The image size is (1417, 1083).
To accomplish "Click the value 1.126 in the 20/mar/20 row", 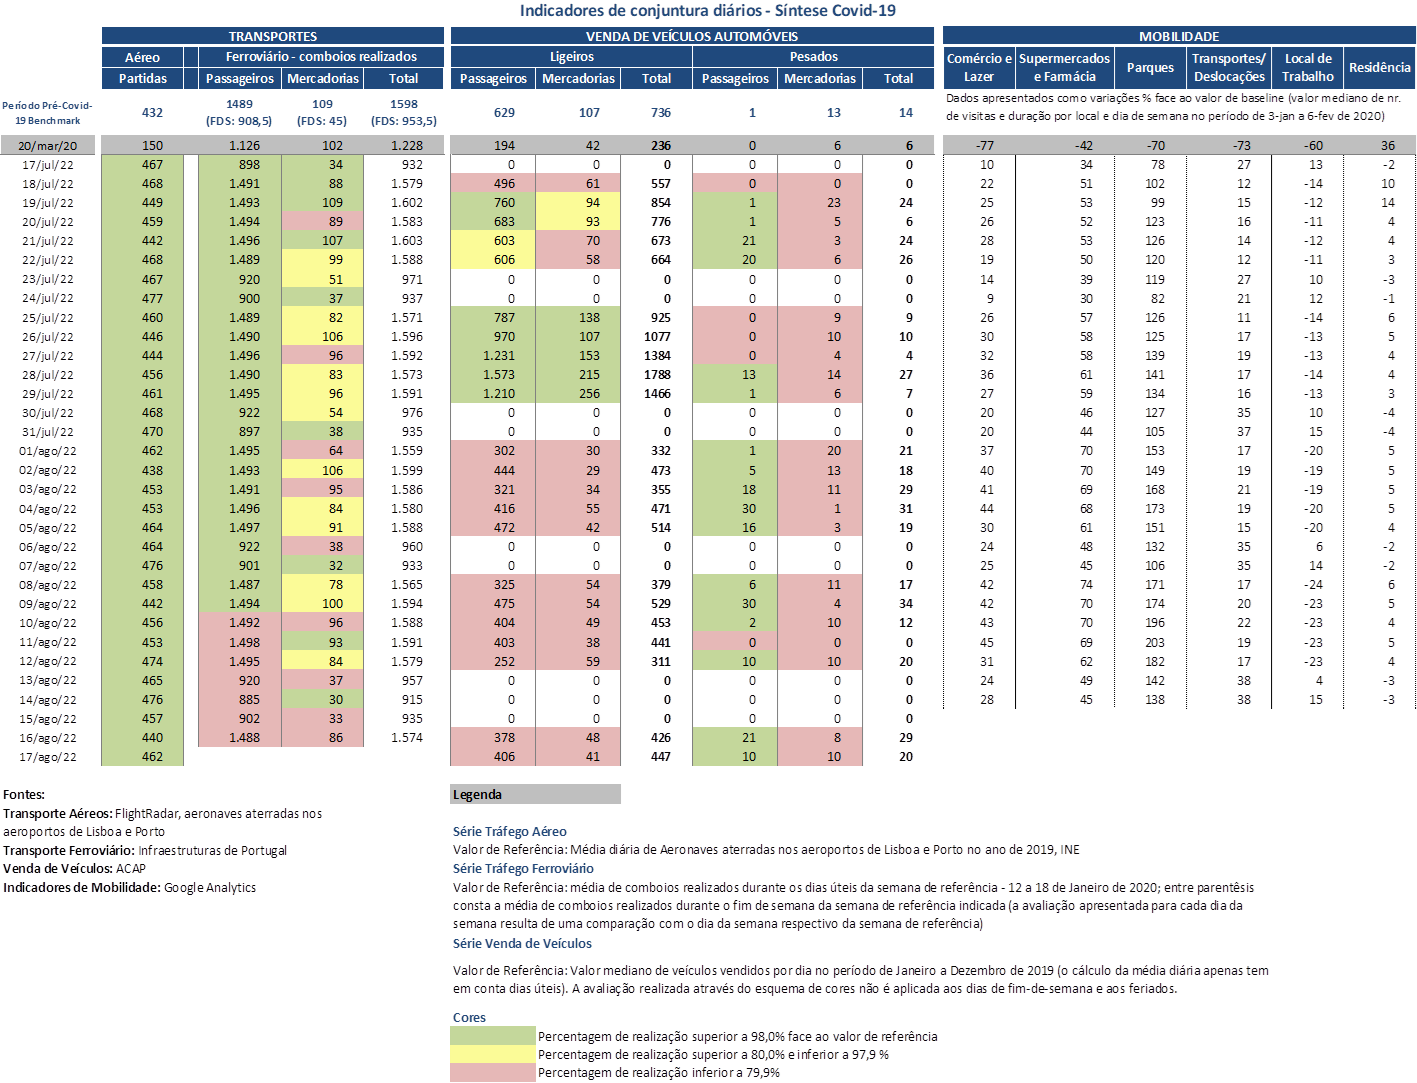I will pyautogui.click(x=244, y=146).
